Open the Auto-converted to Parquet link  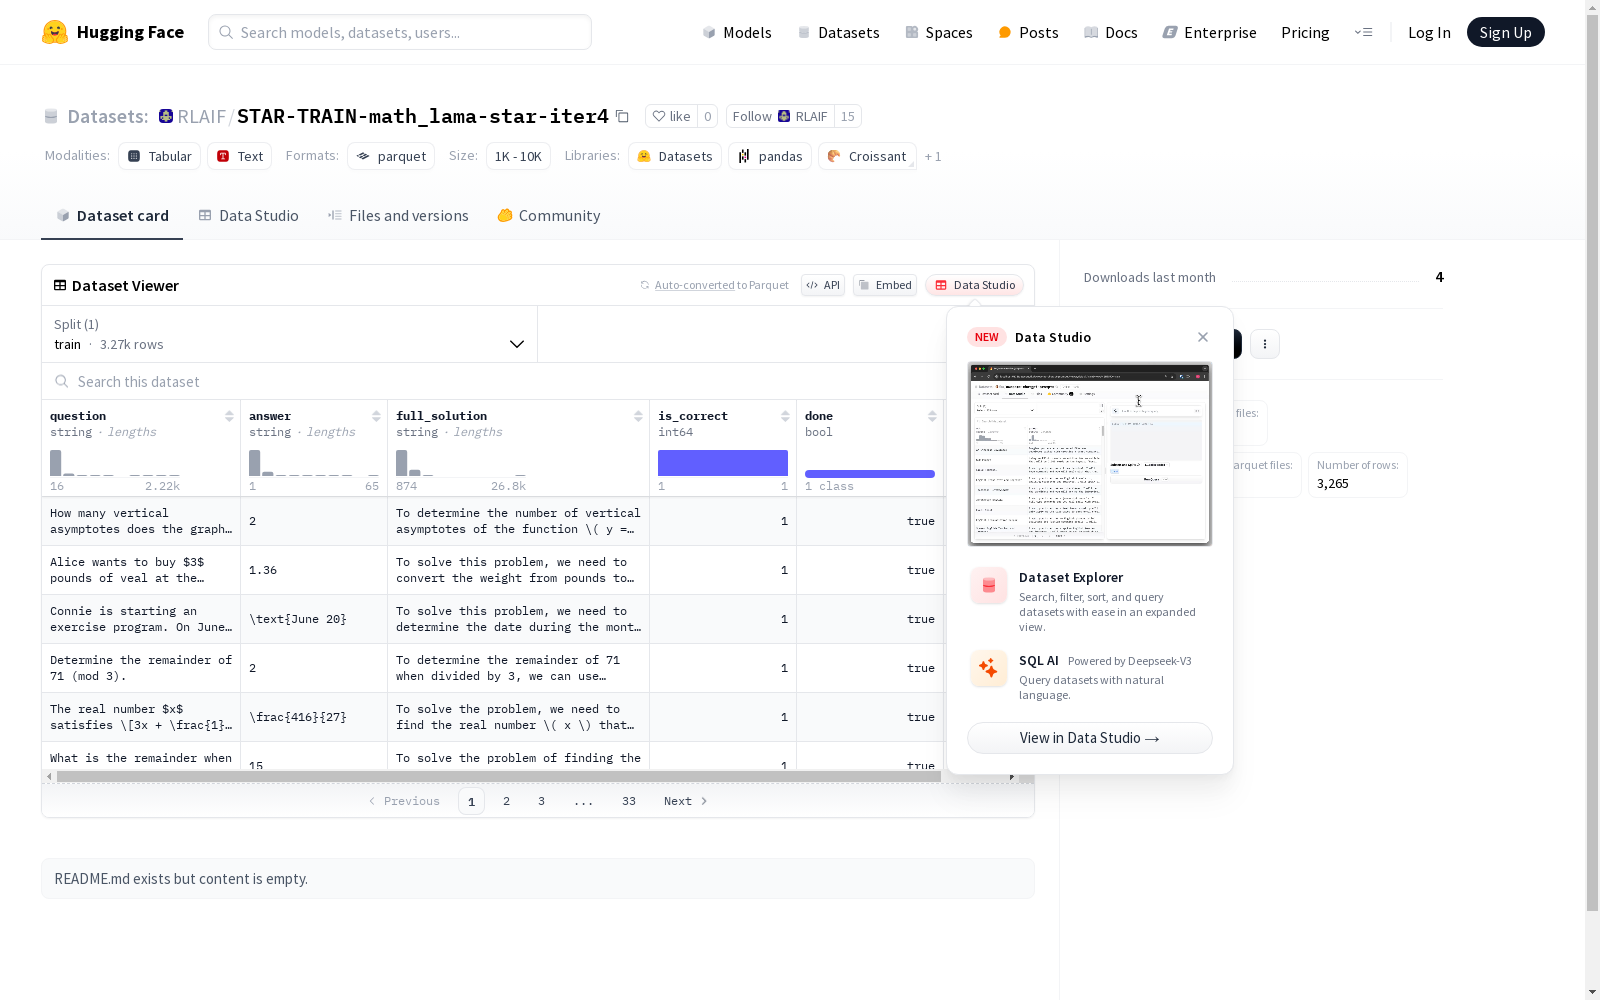click(715, 285)
